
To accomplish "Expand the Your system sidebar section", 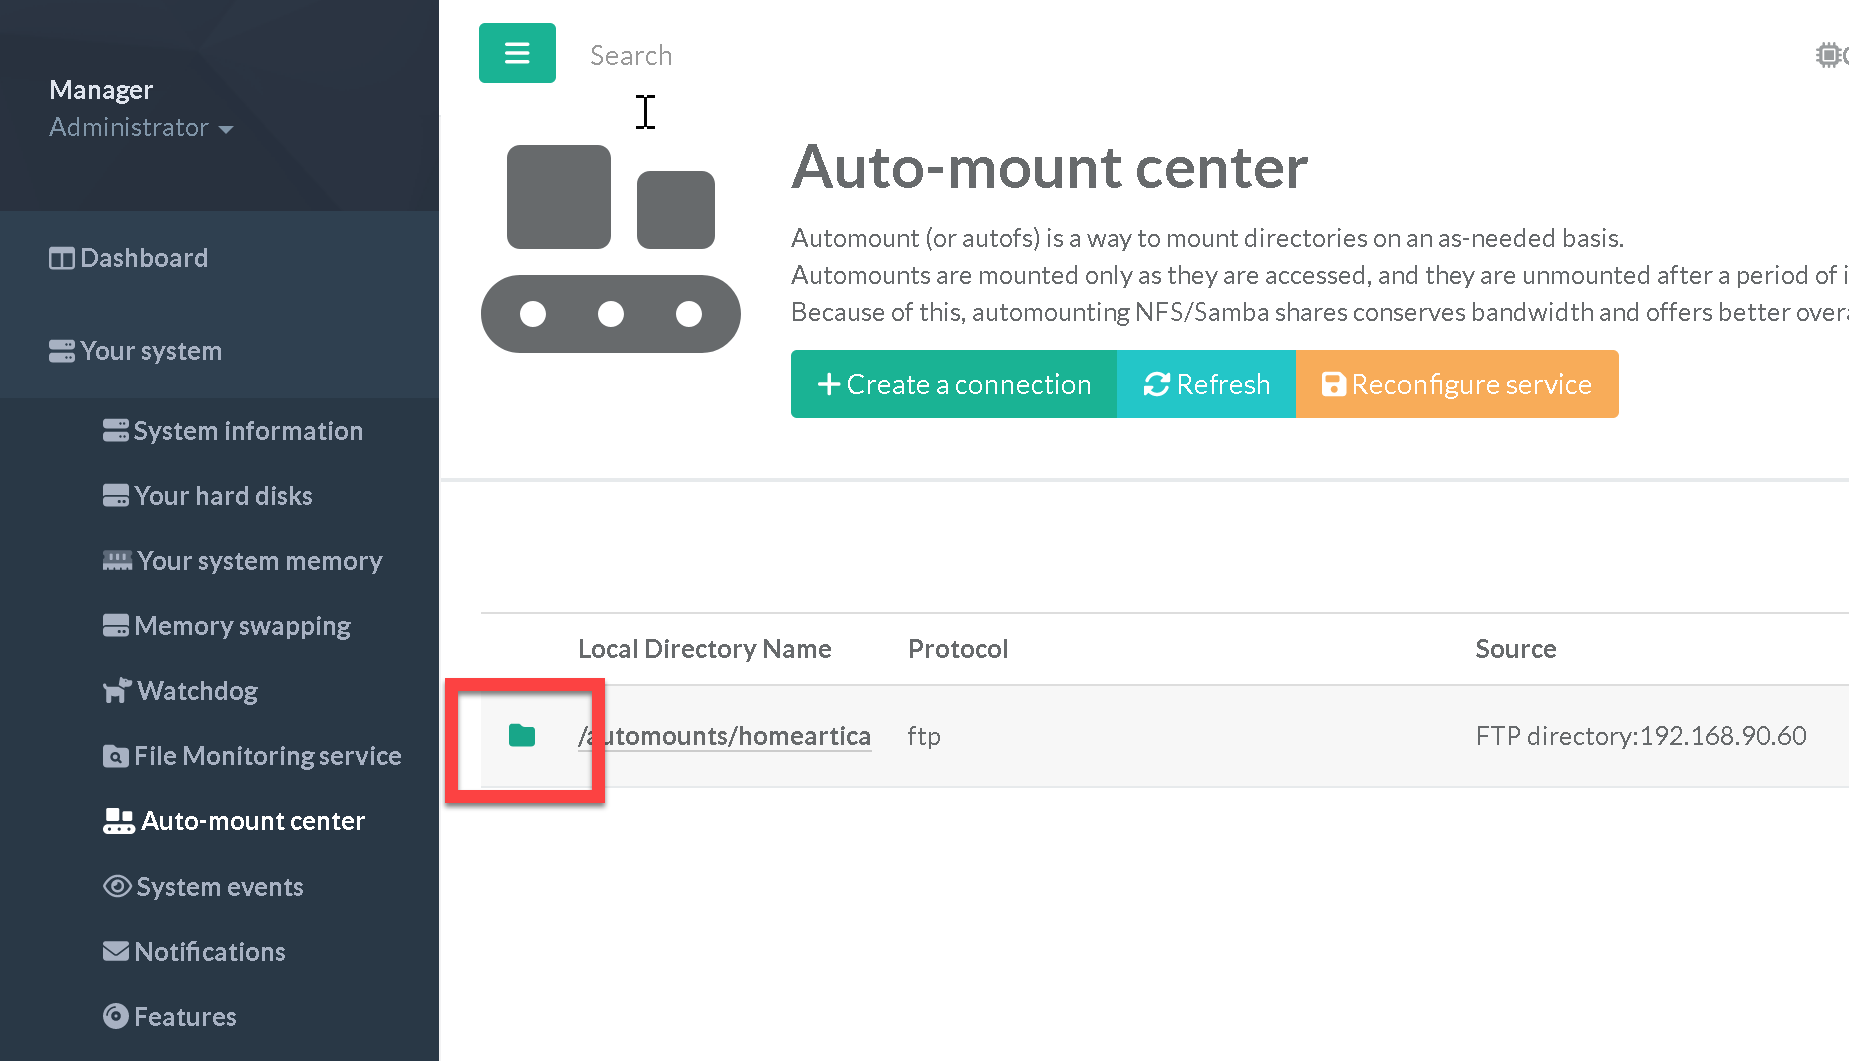I will [x=150, y=351].
